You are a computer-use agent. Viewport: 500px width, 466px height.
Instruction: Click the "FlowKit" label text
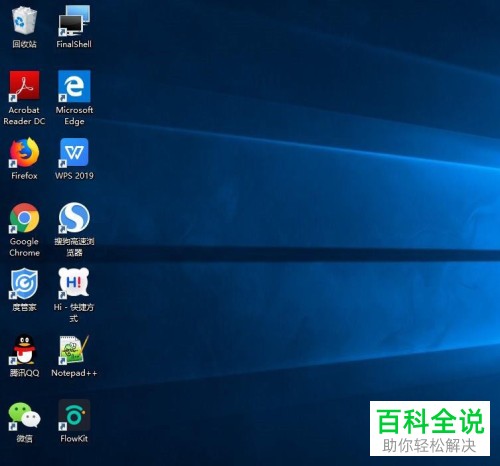click(x=74, y=439)
